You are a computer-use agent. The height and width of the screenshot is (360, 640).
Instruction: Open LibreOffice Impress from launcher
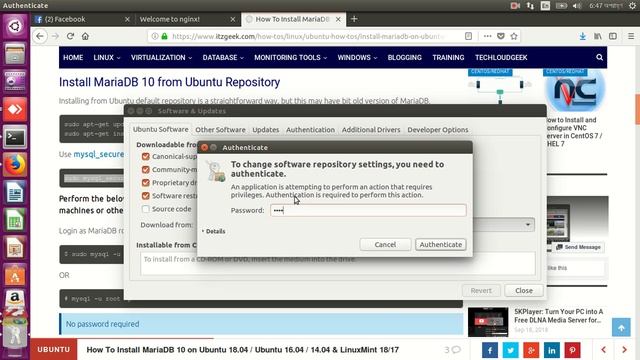[15, 248]
